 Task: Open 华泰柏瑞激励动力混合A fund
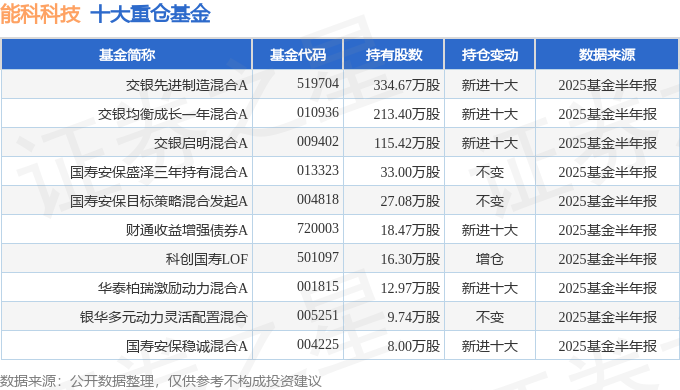pyautogui.click(x=173, y=288)
